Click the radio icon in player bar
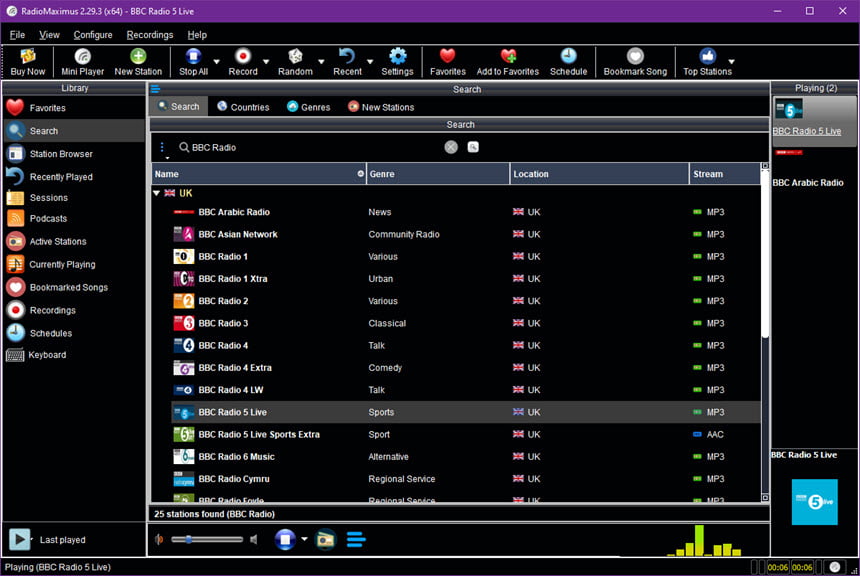 tap(325, 540)
